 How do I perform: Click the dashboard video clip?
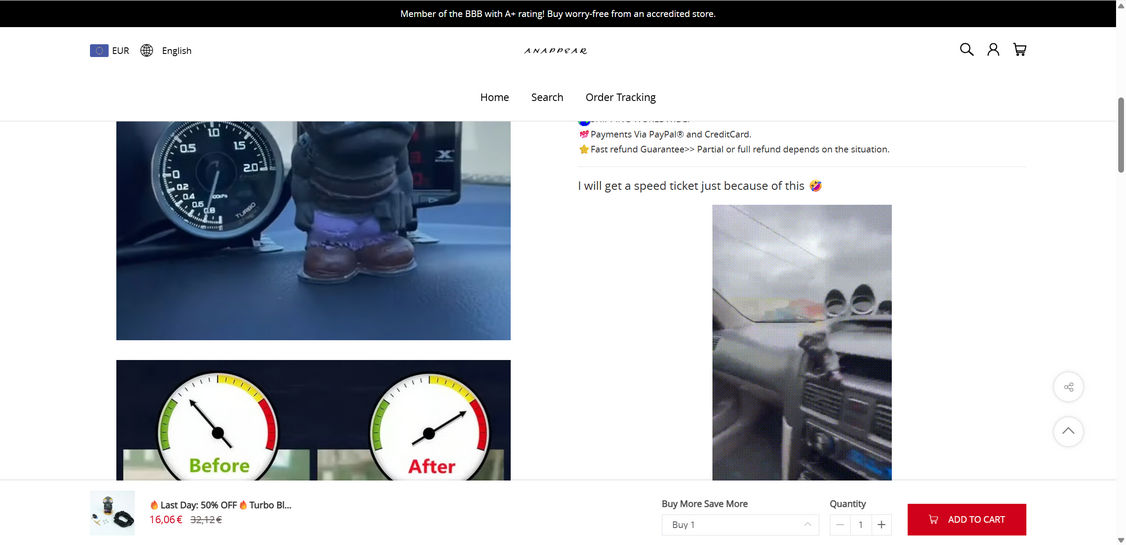pos(802,343)
